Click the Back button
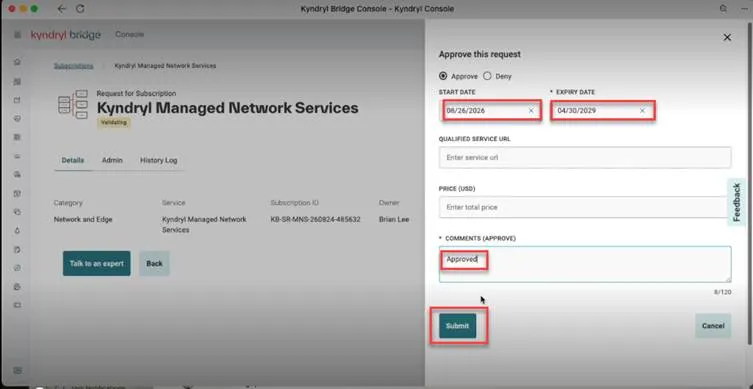 click(x=154, y=263)
